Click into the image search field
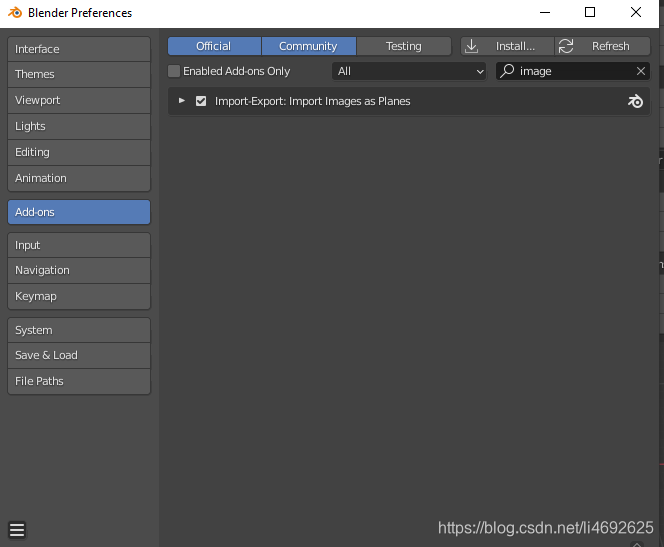Viewport: 664px width, 547px height. 573,71
